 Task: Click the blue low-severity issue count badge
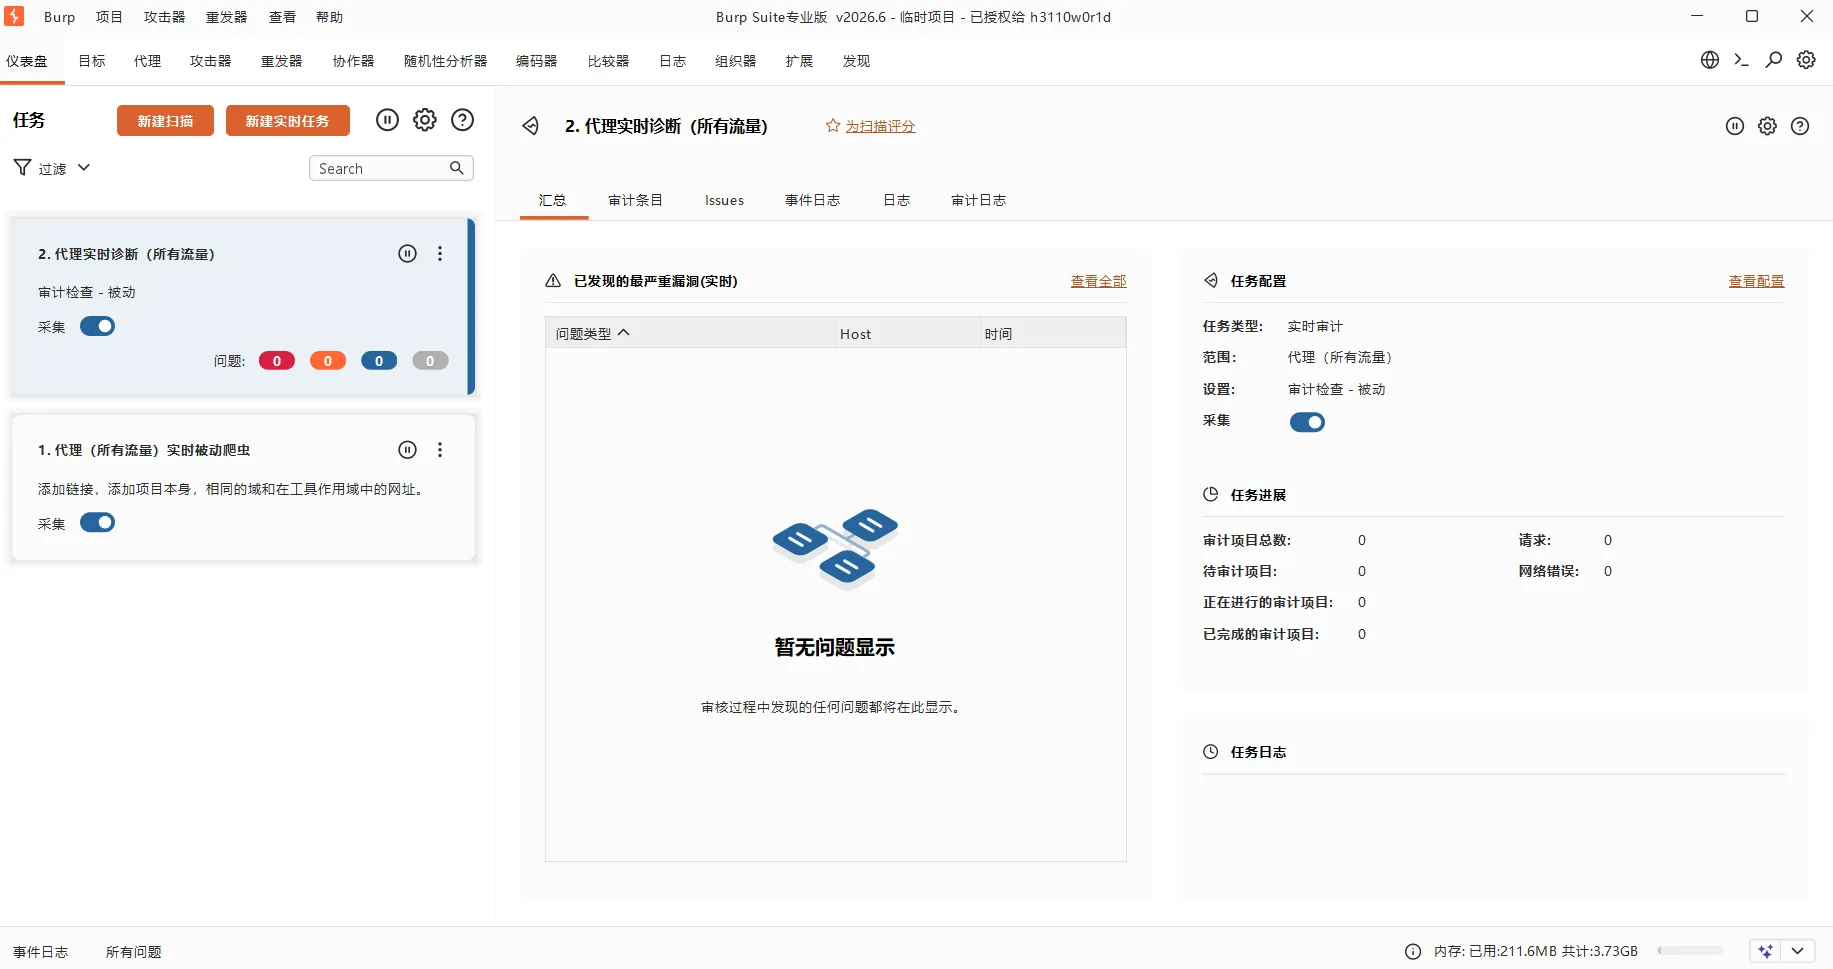379,361
